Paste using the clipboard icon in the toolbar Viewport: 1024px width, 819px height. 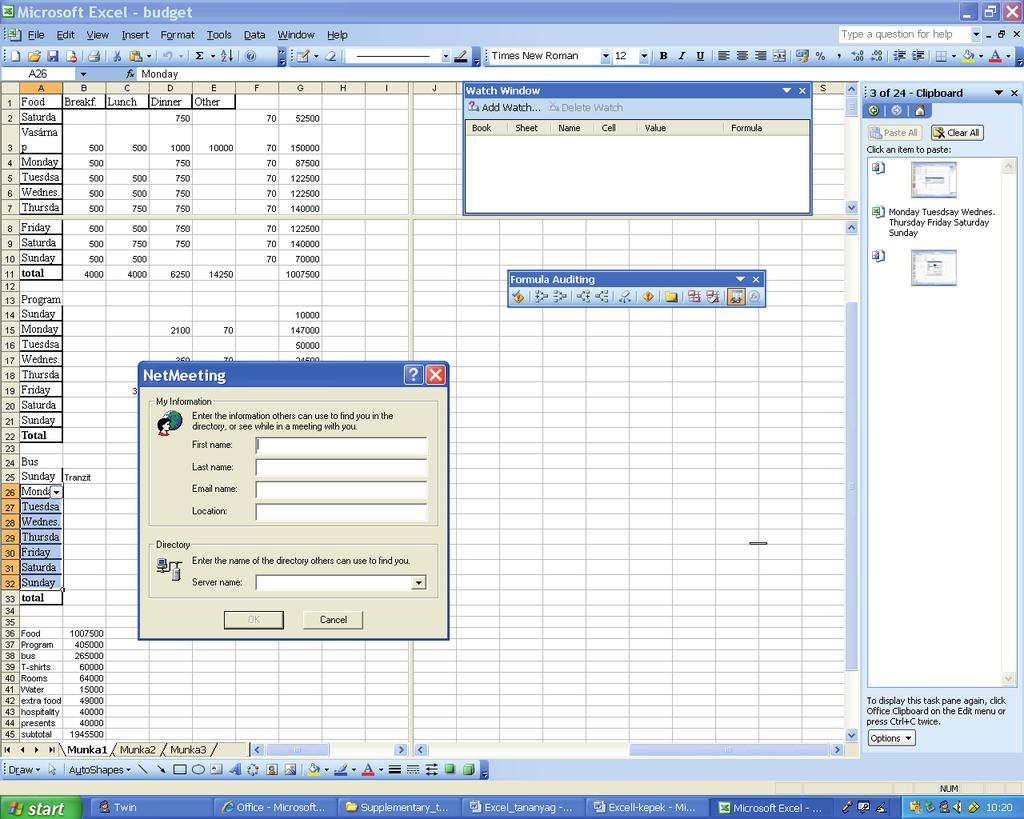tap(136, 56)
